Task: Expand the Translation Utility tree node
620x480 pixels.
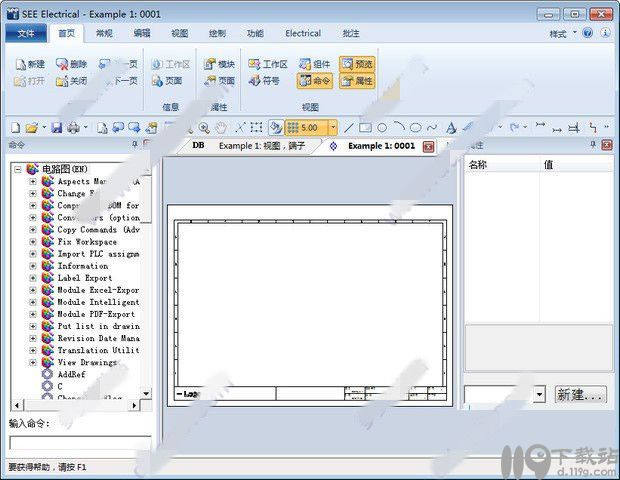Action: pyautogui.click(x=33, y=350)
